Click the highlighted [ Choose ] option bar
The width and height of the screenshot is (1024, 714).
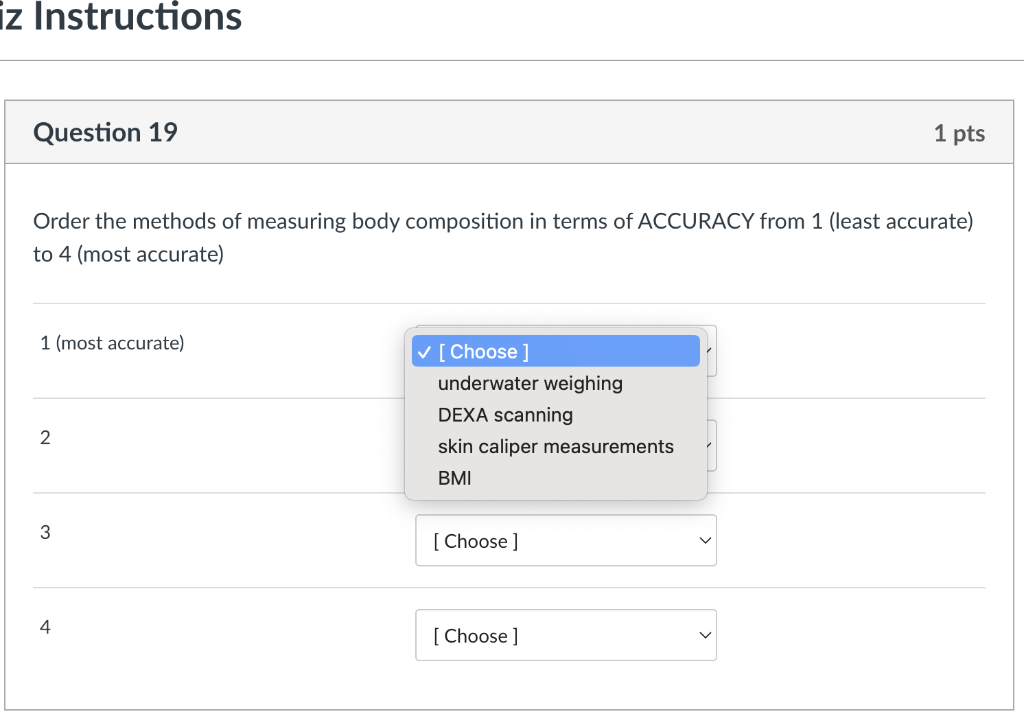coord(556,351)
